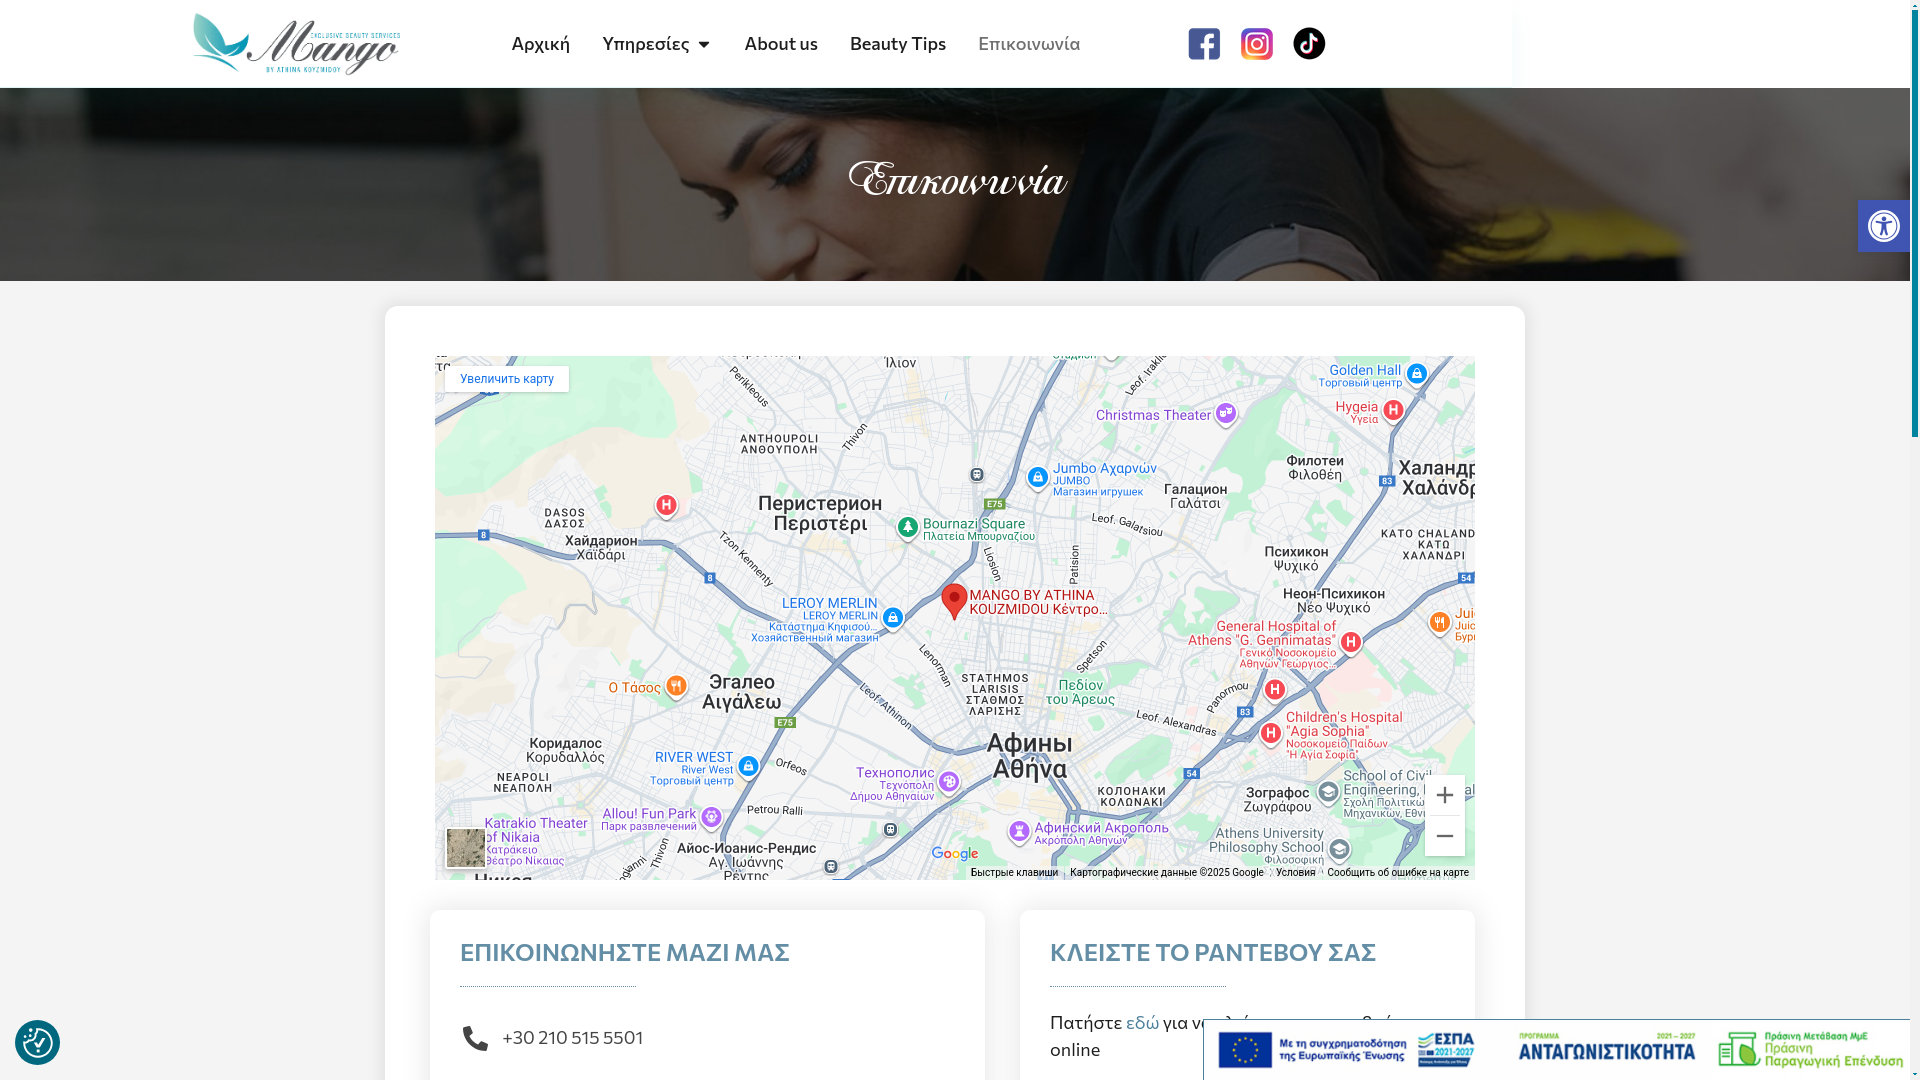Click Technopolis marker on map
The width and height of the screenshot is (1920, 1080).
pos(949,782)
